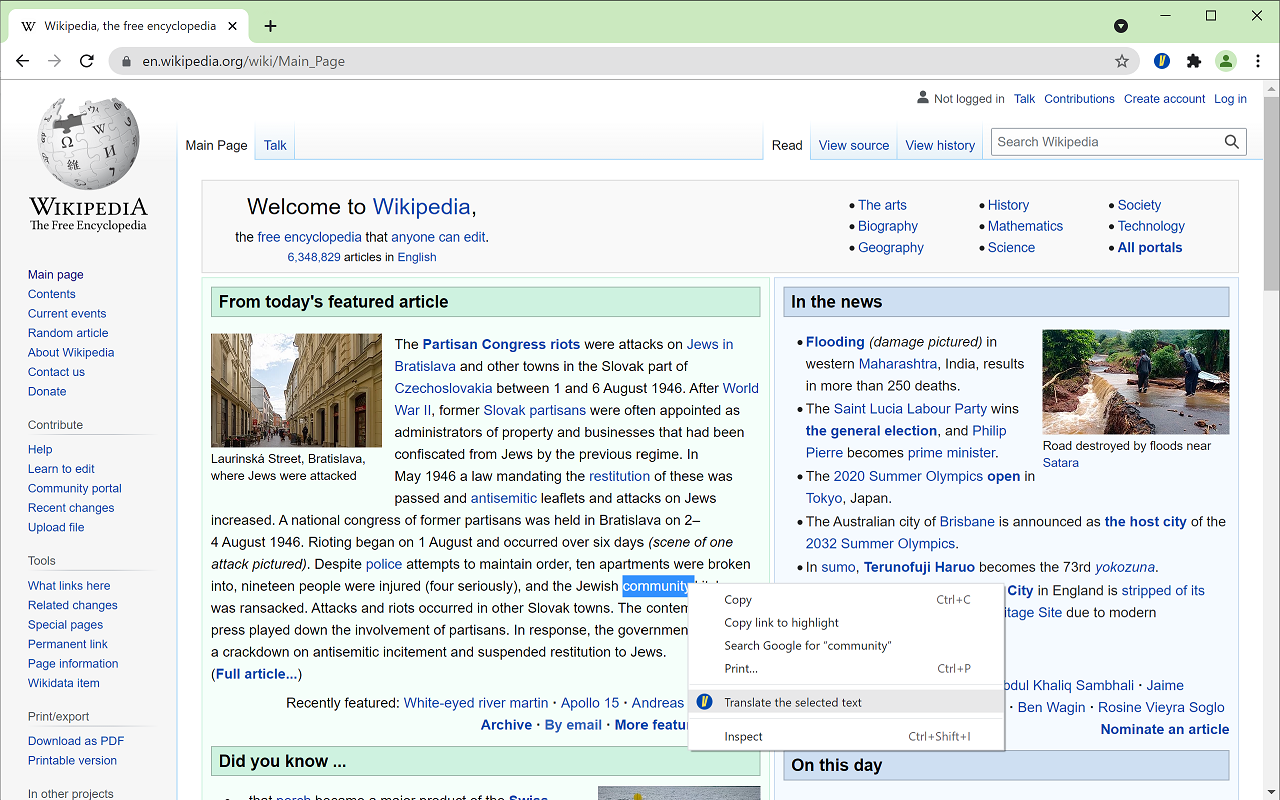
Task: Open the Apollo 15 recently featured link
Action: [590, 703]
